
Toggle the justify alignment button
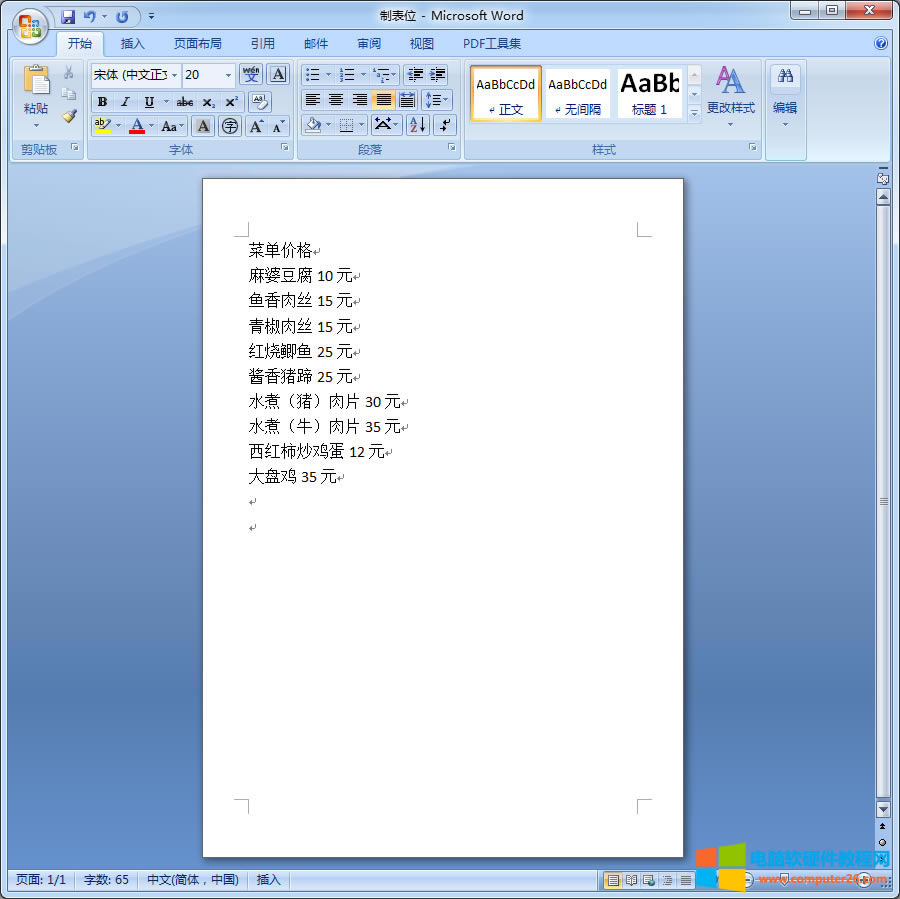click(x=384, y=100)
